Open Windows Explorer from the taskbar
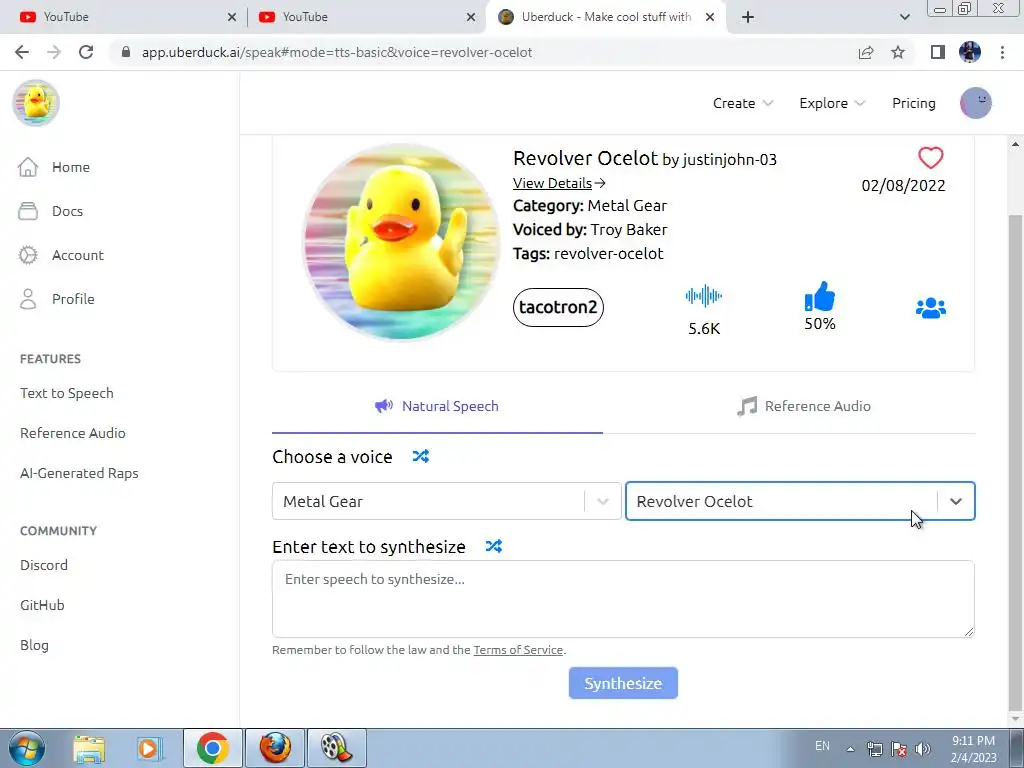Screen dimensions: 1024x768 click(89, 748)
